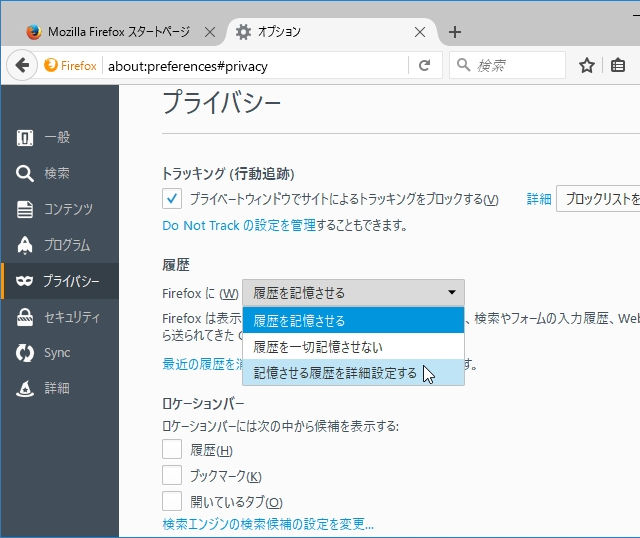Uncheck プライベートウィンドウ tracking block checkbox
Viewport: 640px width, 538px height.
click(172, 199)
